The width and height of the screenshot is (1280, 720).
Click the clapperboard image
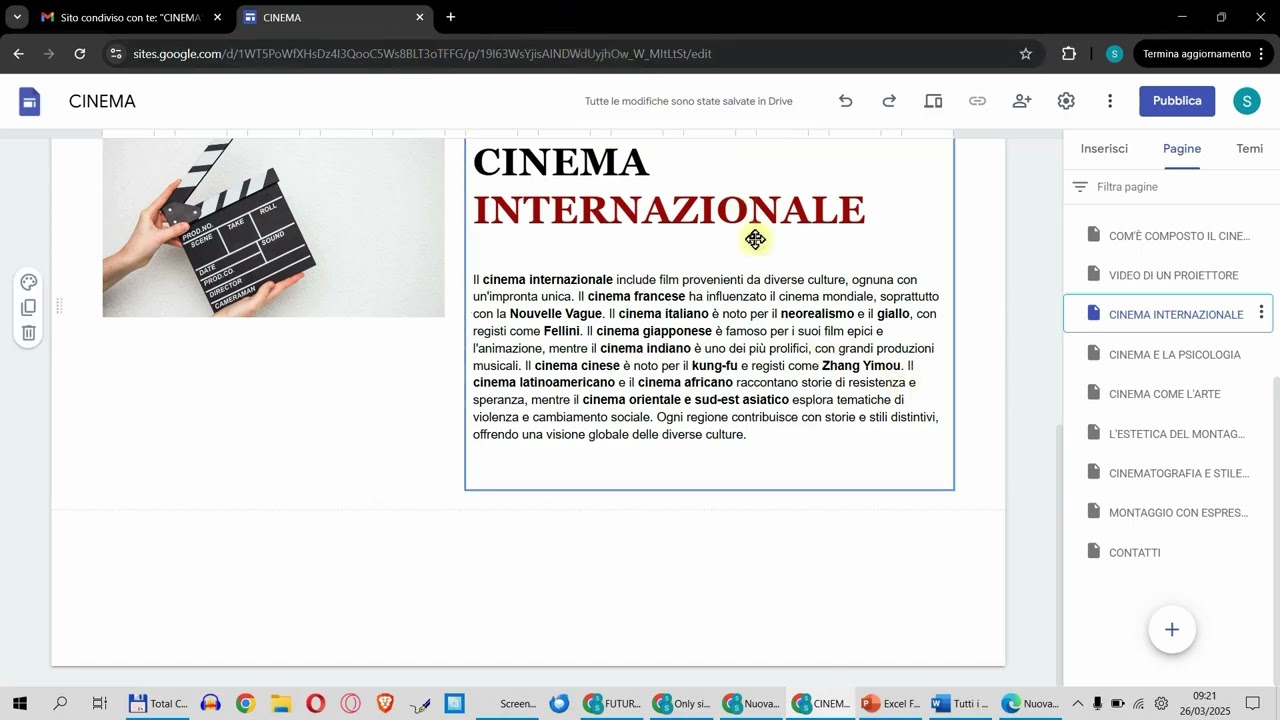(273, 227)
